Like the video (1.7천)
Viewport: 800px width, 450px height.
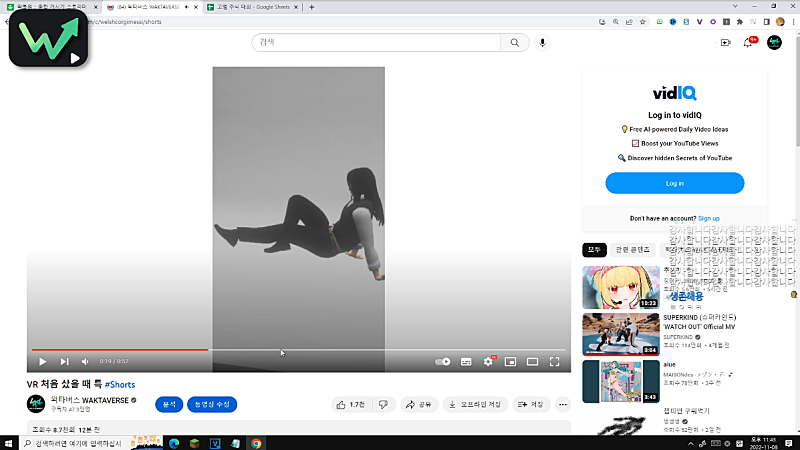pos(351,405)
